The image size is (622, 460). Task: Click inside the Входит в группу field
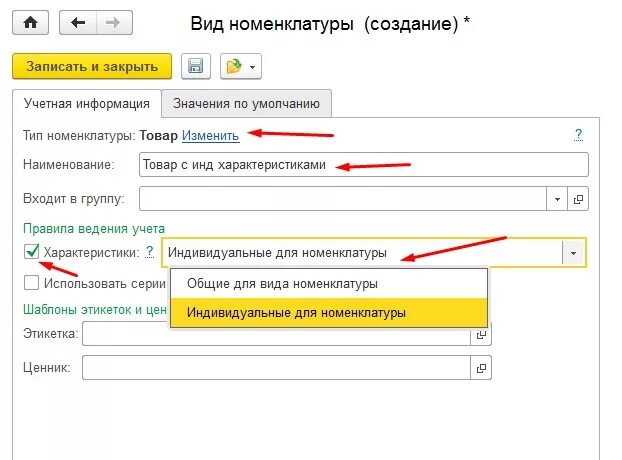click(x=343, y=199)
